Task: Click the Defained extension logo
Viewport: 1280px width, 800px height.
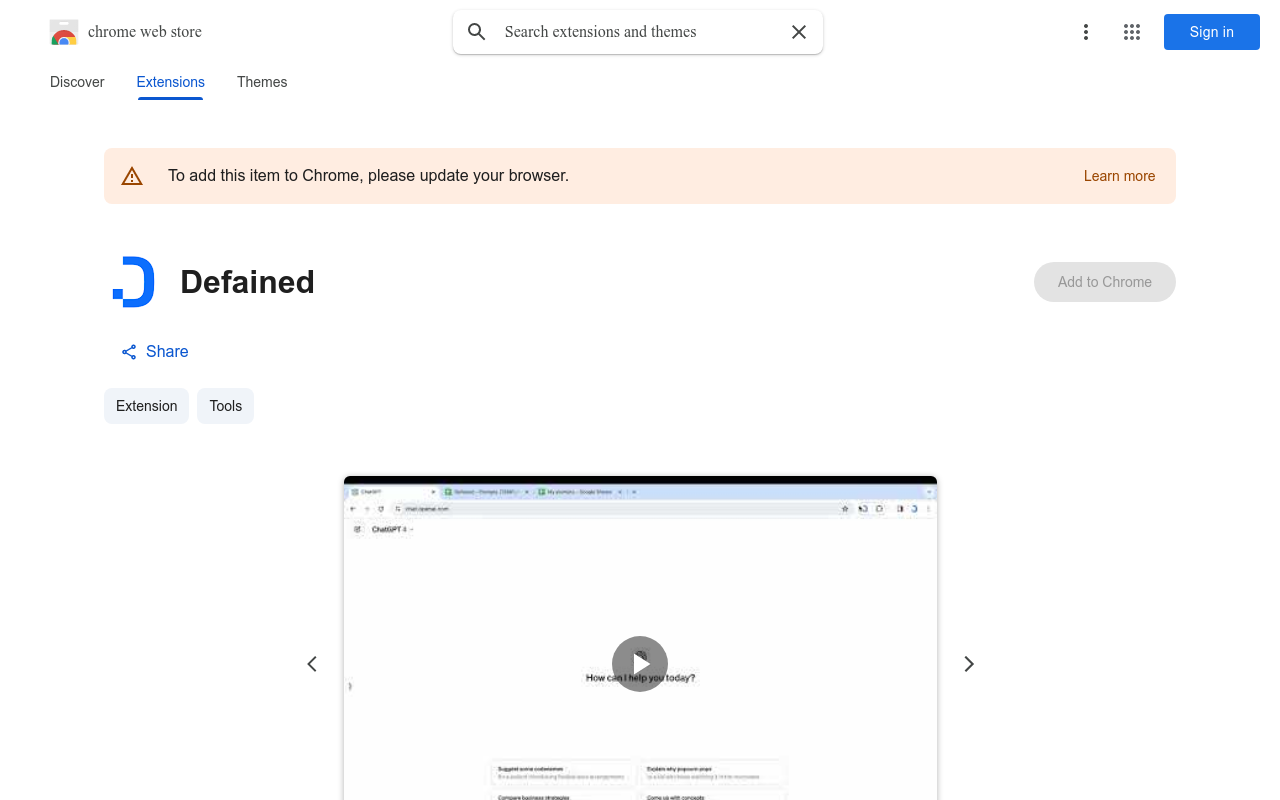Action: point(133,282)
